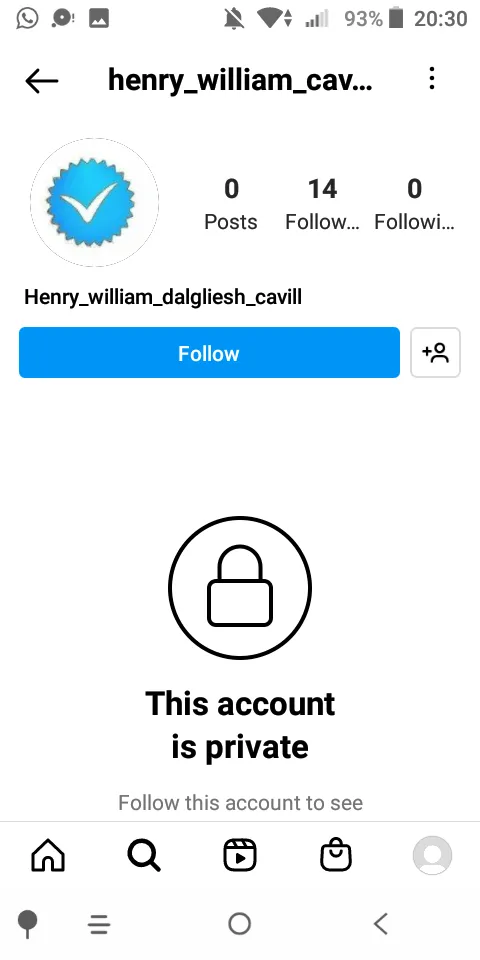The width and height of the screenshot is (480, 960).
Task: Tap the pin-shaped navigation bar icon
Action: (27, 924)
